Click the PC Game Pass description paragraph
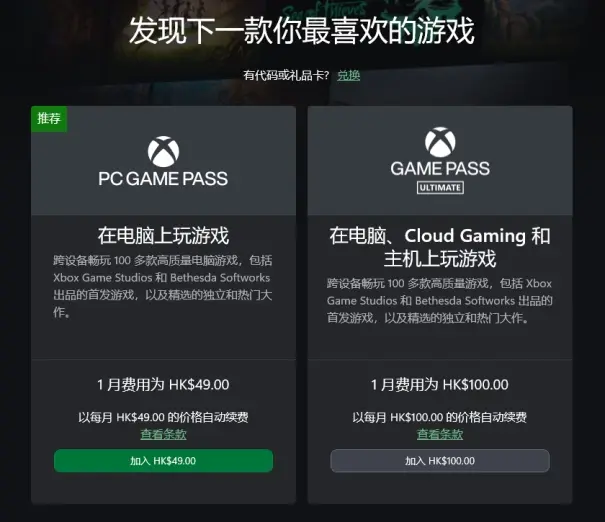 [163, 286]
